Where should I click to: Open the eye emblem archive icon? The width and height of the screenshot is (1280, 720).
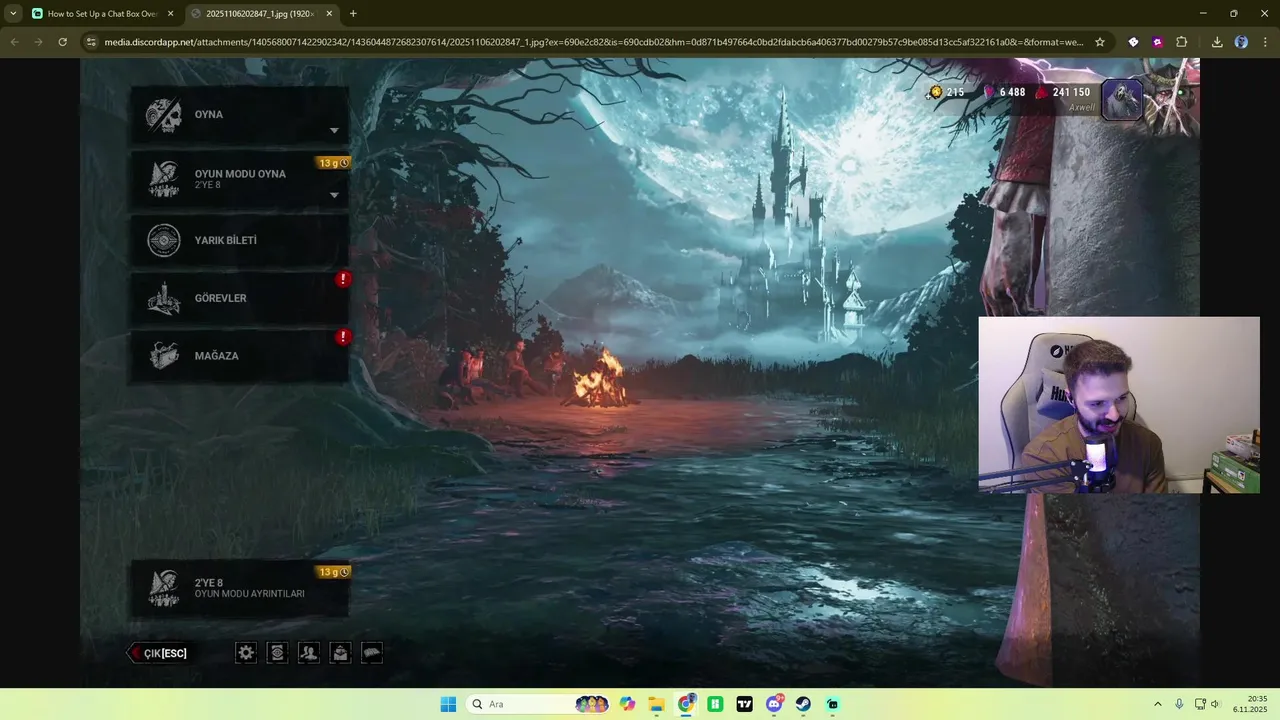(x=278, y=653)
